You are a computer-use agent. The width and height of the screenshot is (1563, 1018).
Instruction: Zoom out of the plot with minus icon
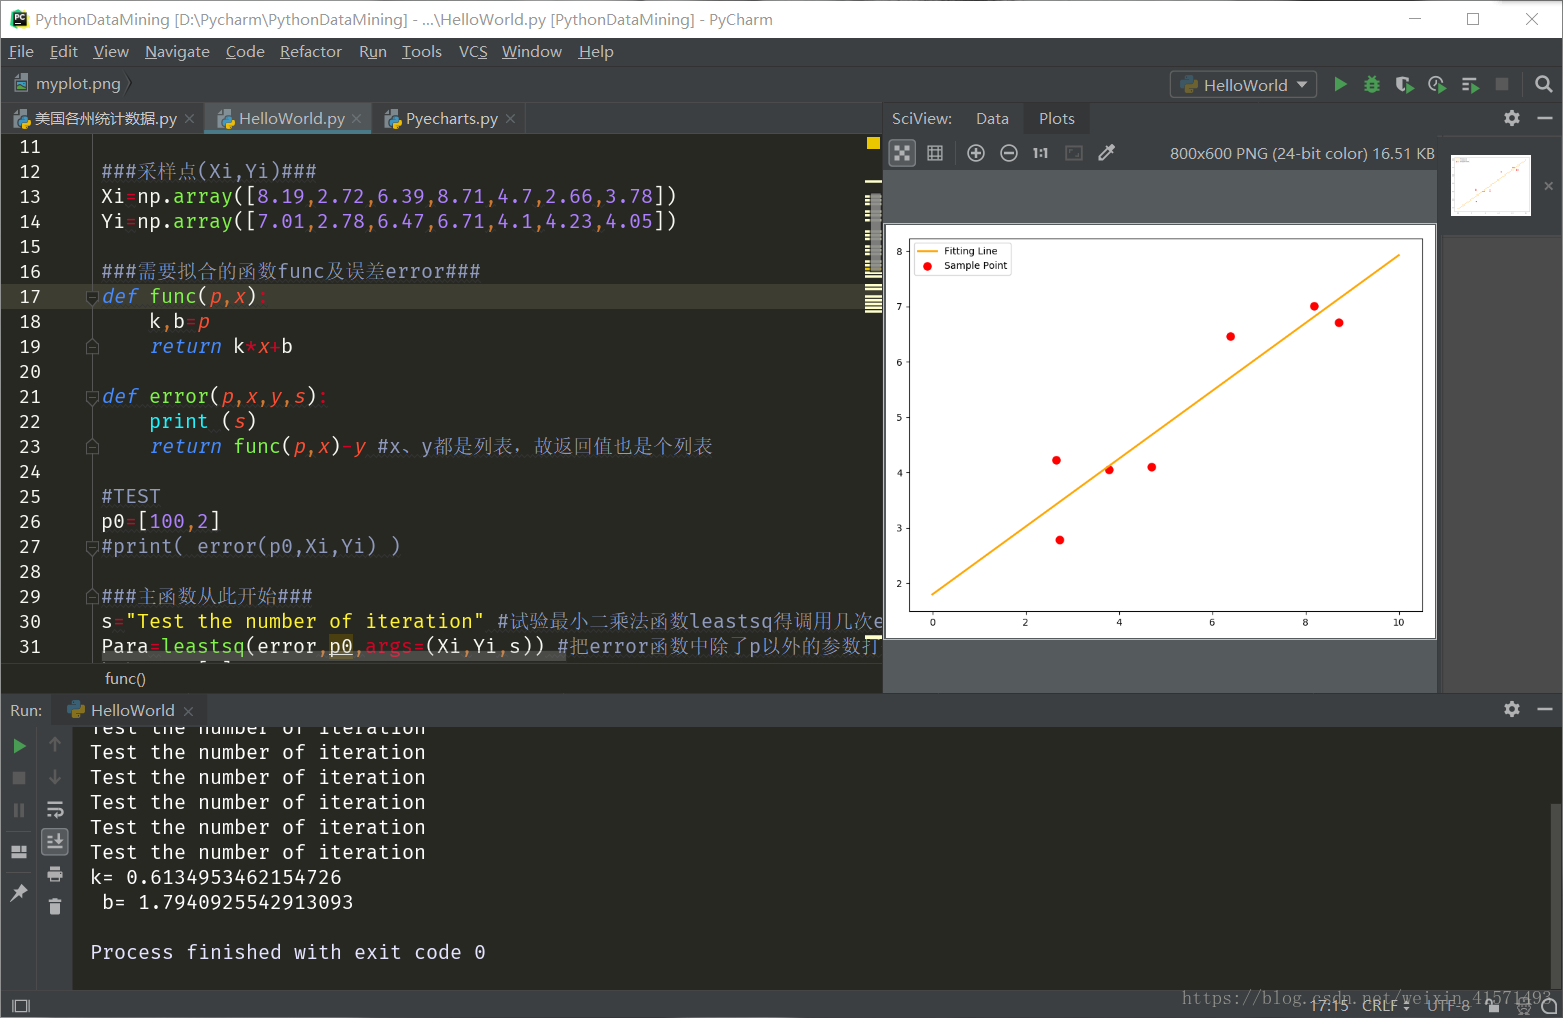click(1008, 152)
